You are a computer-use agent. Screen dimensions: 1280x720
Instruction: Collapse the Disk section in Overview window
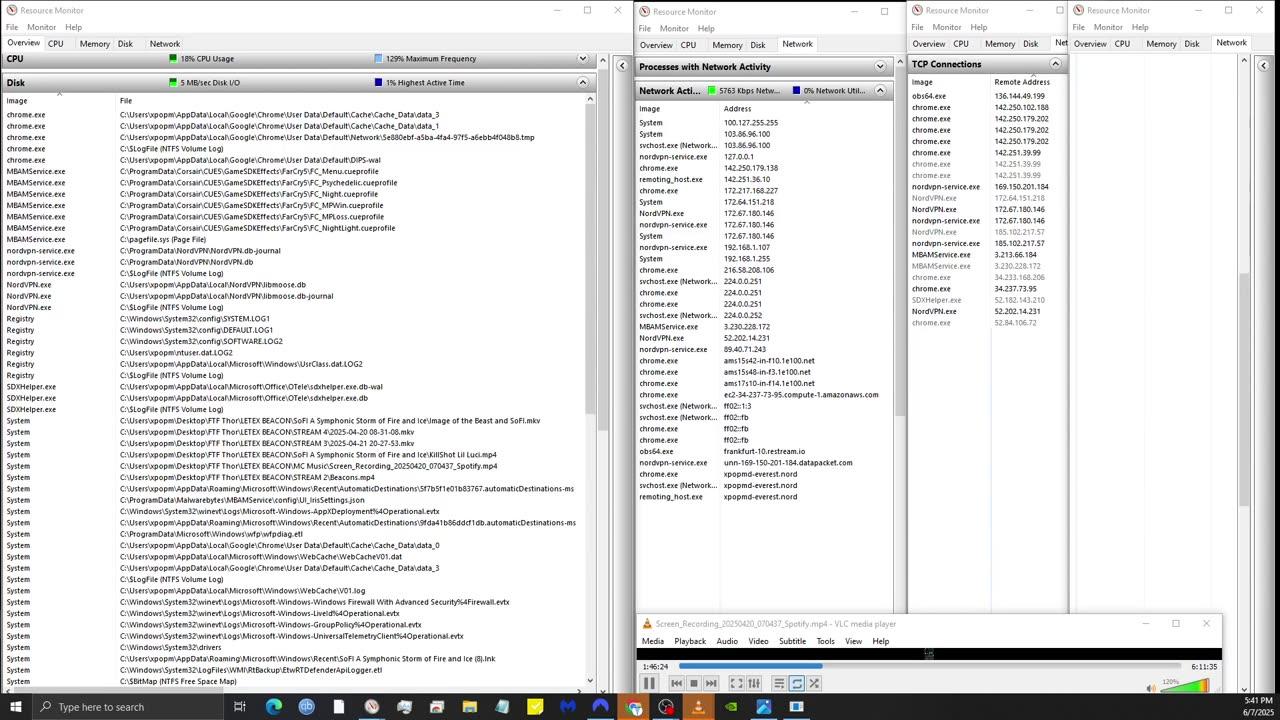tap(583, 83)
